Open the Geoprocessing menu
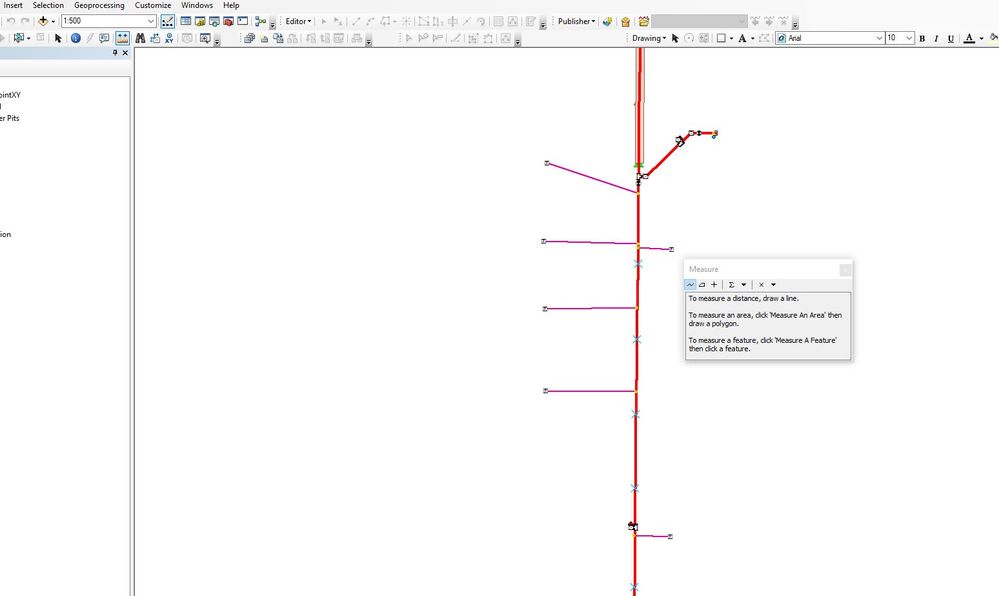Viewport: 999px width, 596px height. (x=99, y=5)
